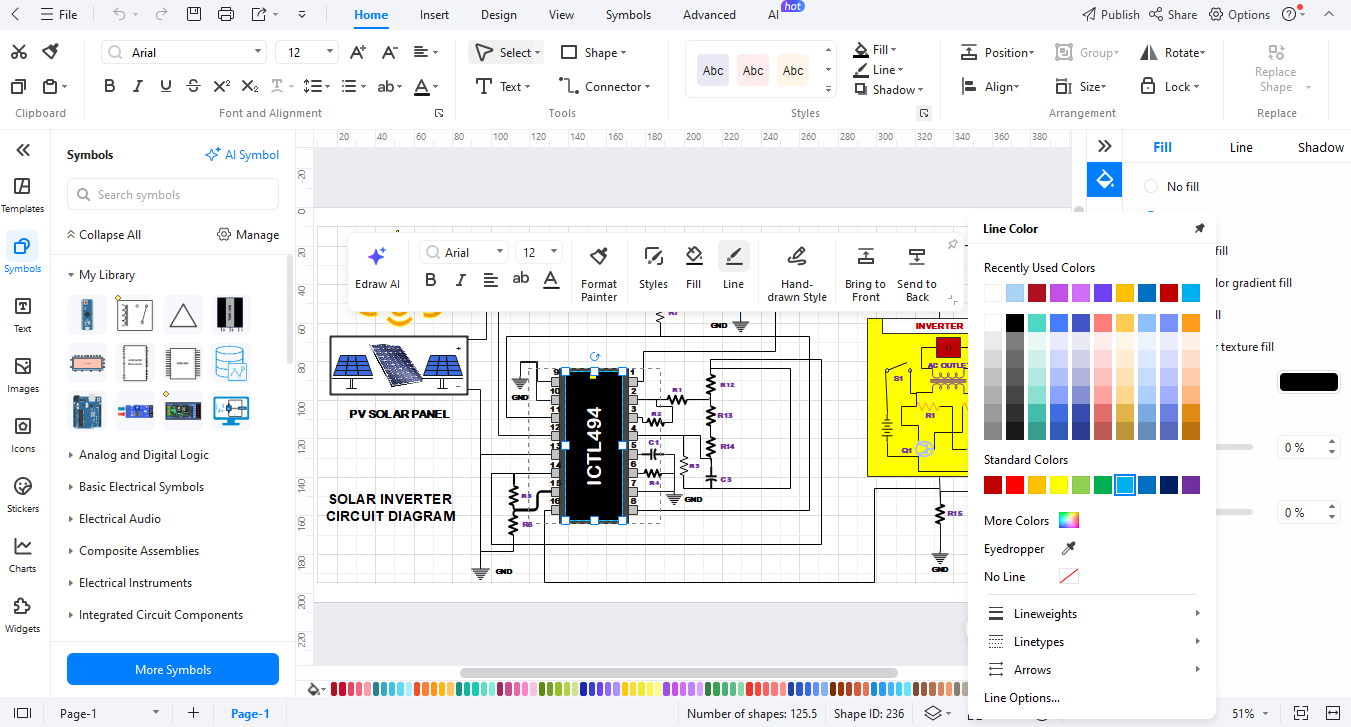
Task: Open Charts panel in left sidebar
Action: (x=23, y=555)
